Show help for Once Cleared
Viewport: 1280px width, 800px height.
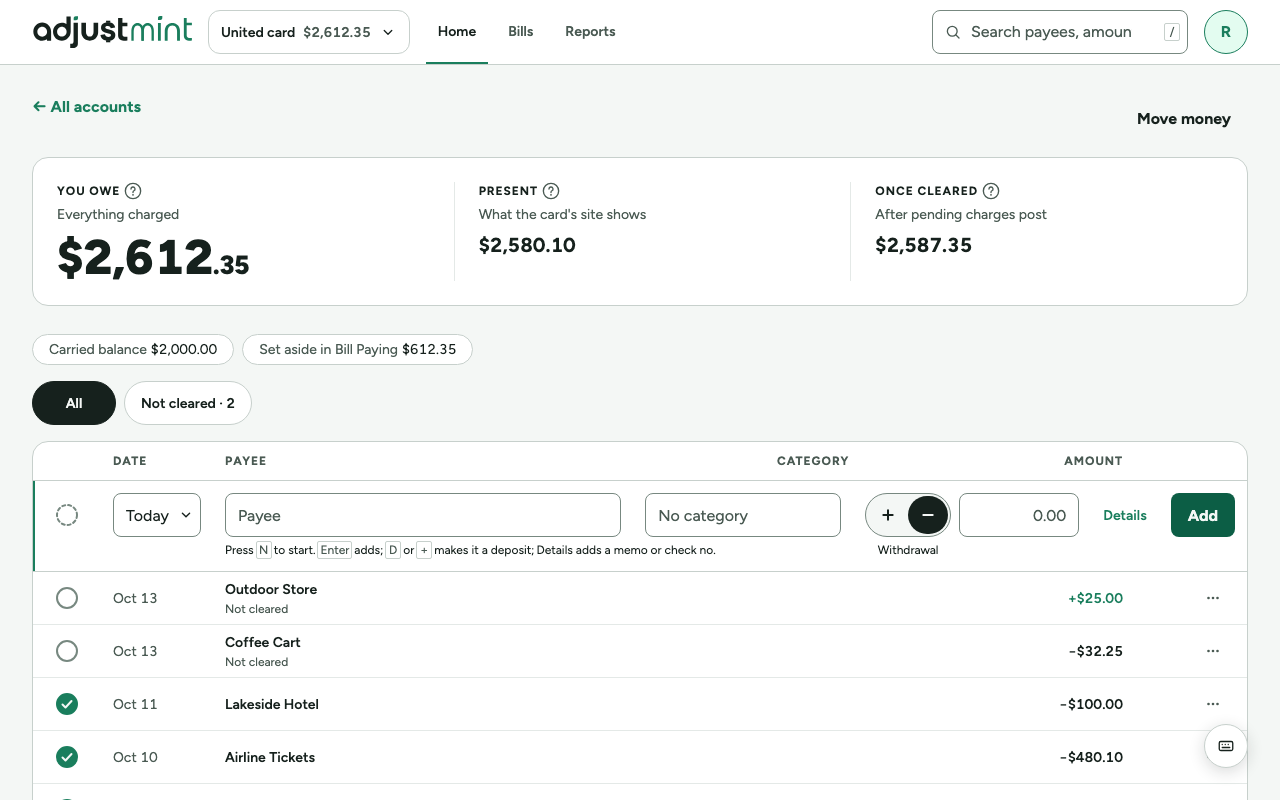click(x=991, y=191)
